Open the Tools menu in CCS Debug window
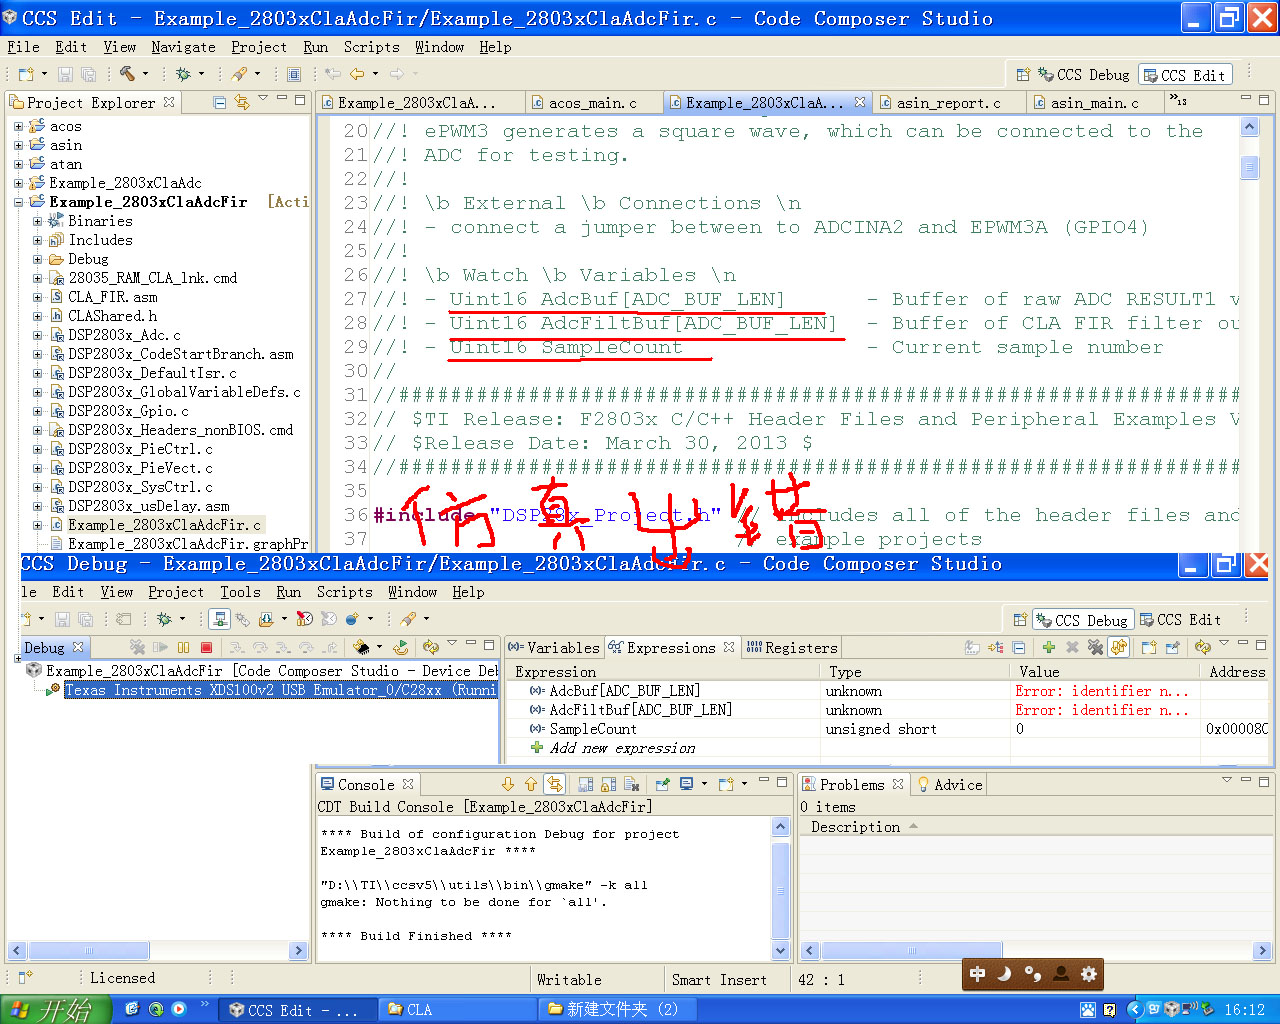Viewport: 1280px width, 1024px height. [x=240, y=592]
